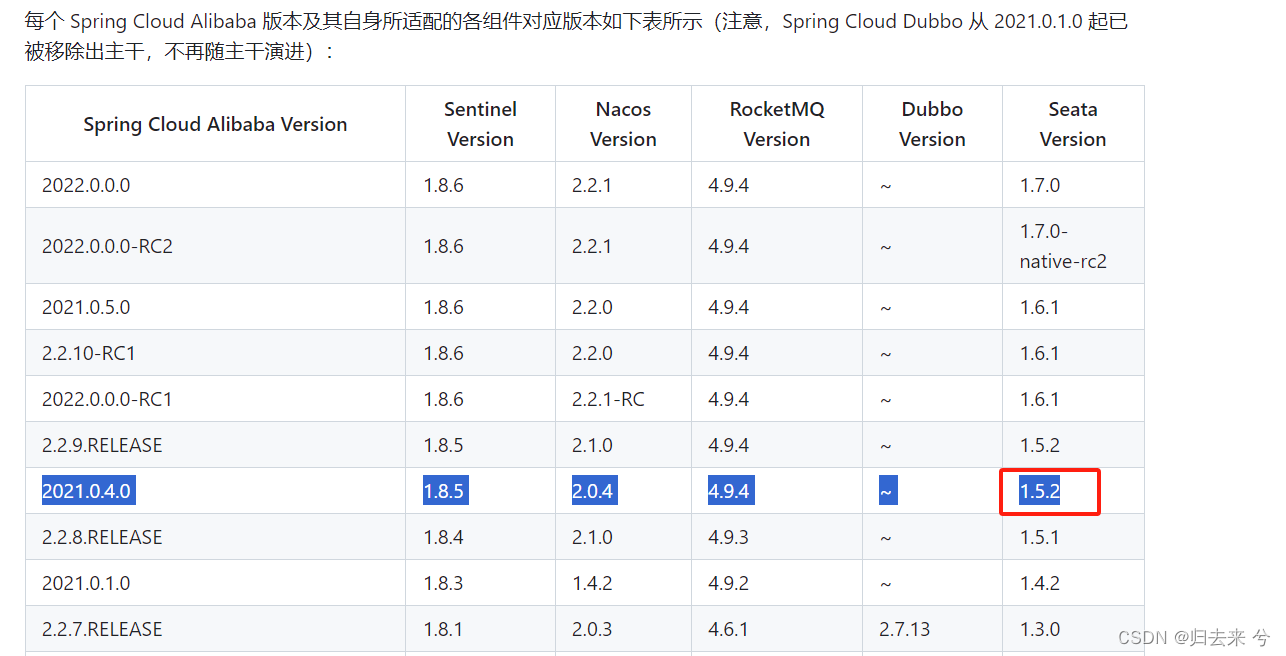Click Seata 1.4.2 in 2021.0.1.0 row
Screen dimensions: 1286x656
pos(1040,583)
